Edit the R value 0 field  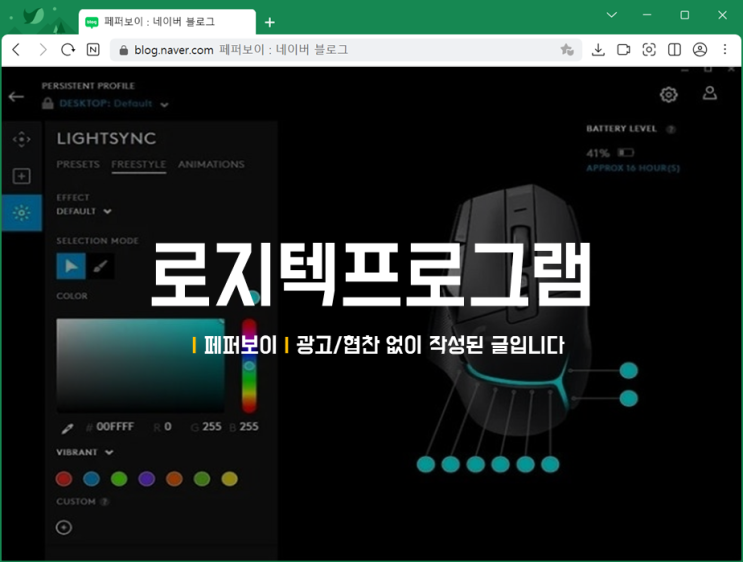pyautogui.click(x=167, y=427)
